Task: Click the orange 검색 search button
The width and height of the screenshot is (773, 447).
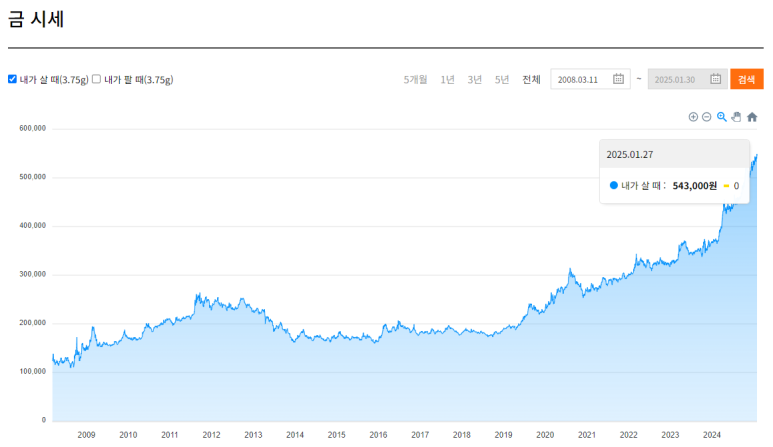Action: point(746,79)
